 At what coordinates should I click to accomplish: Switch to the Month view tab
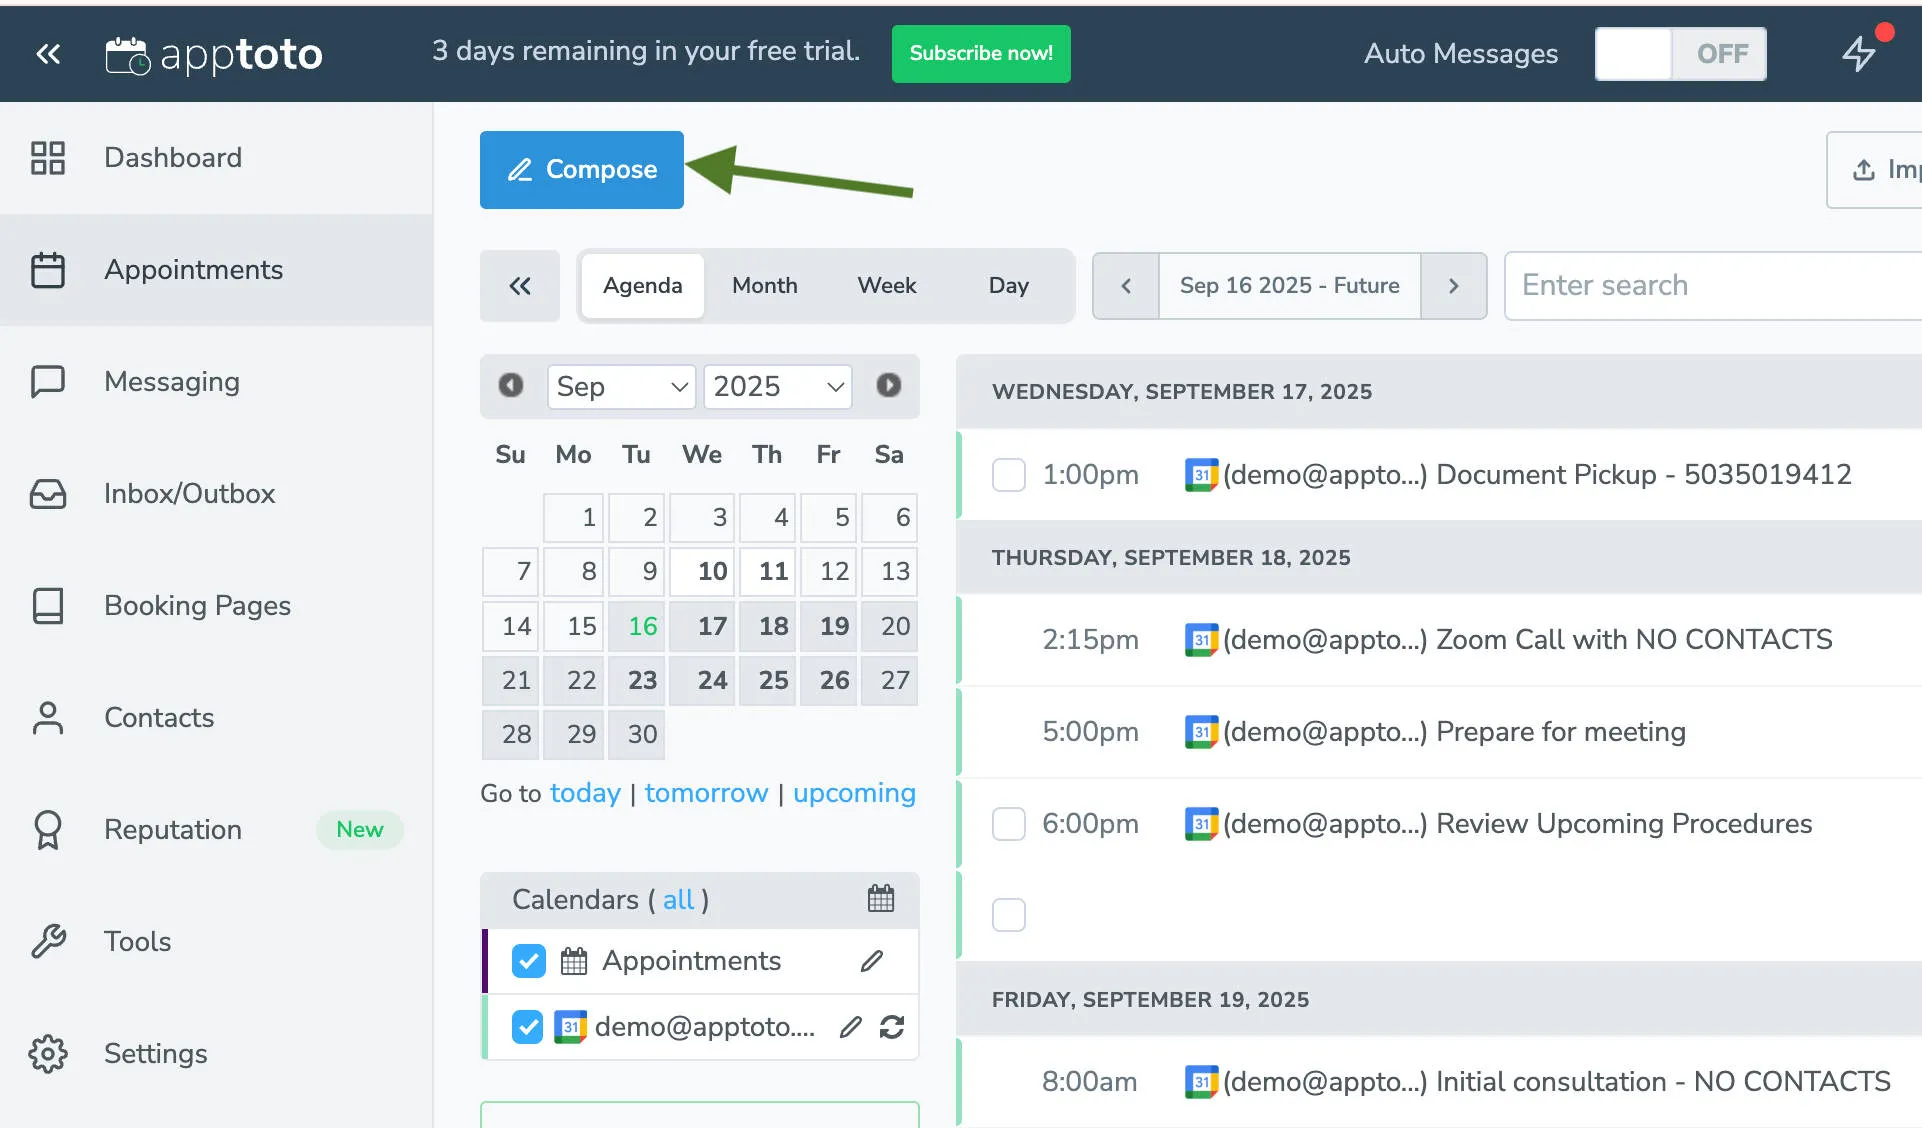tap(764, 286)
